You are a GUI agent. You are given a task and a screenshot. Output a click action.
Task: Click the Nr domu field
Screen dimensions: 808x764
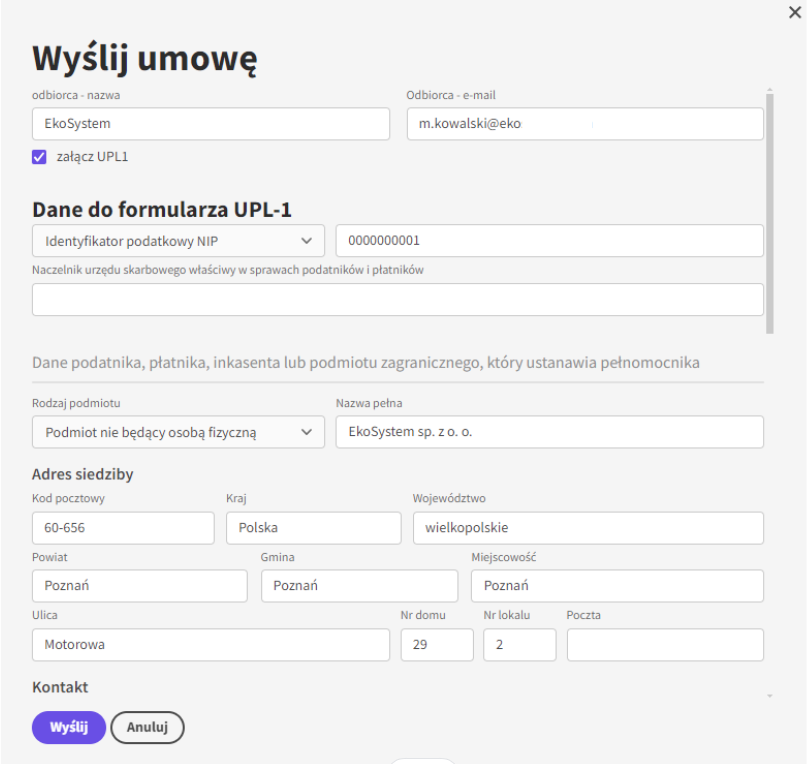tap(437, 644)
